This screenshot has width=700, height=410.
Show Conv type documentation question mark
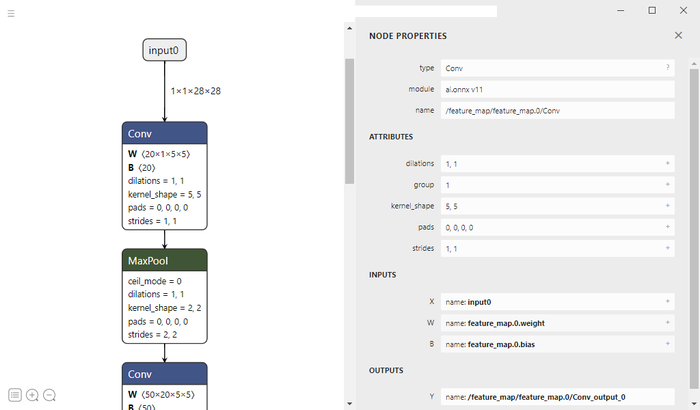point(667,67)
